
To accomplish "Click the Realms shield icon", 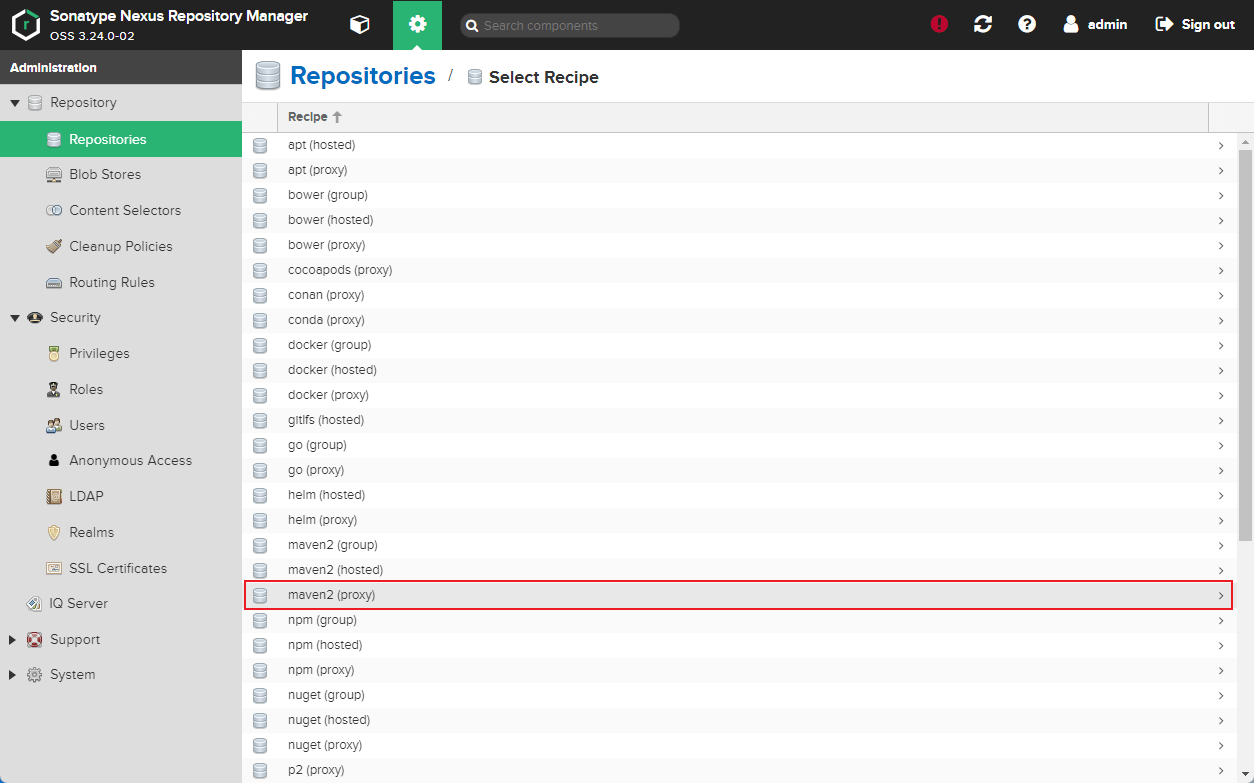I will pyautogui.click(x=54, y=532).
